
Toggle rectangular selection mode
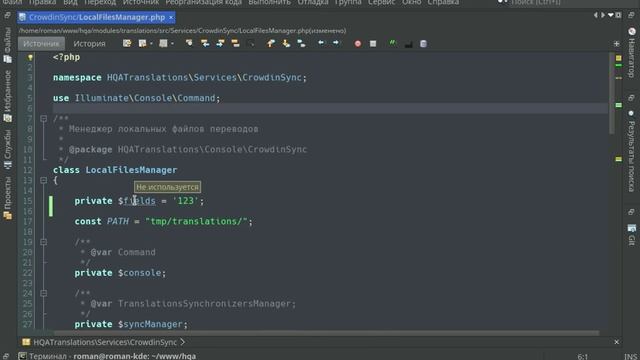click(251, 43)
